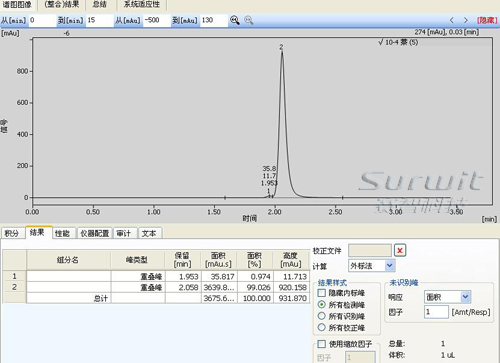Click the 隐藏 hide link

tap(487, 20)
